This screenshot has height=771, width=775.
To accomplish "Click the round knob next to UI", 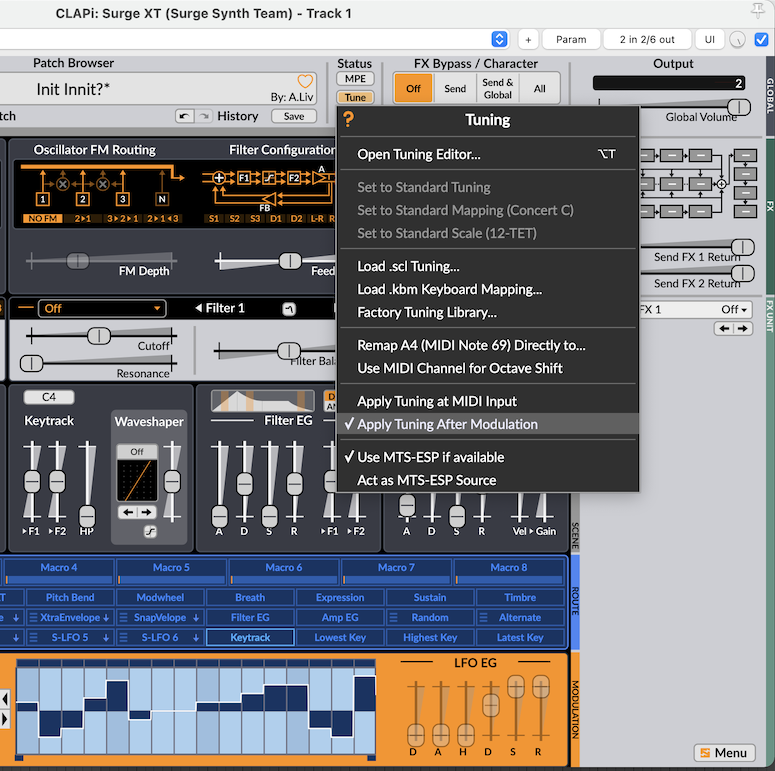I will tap(737, 40).
